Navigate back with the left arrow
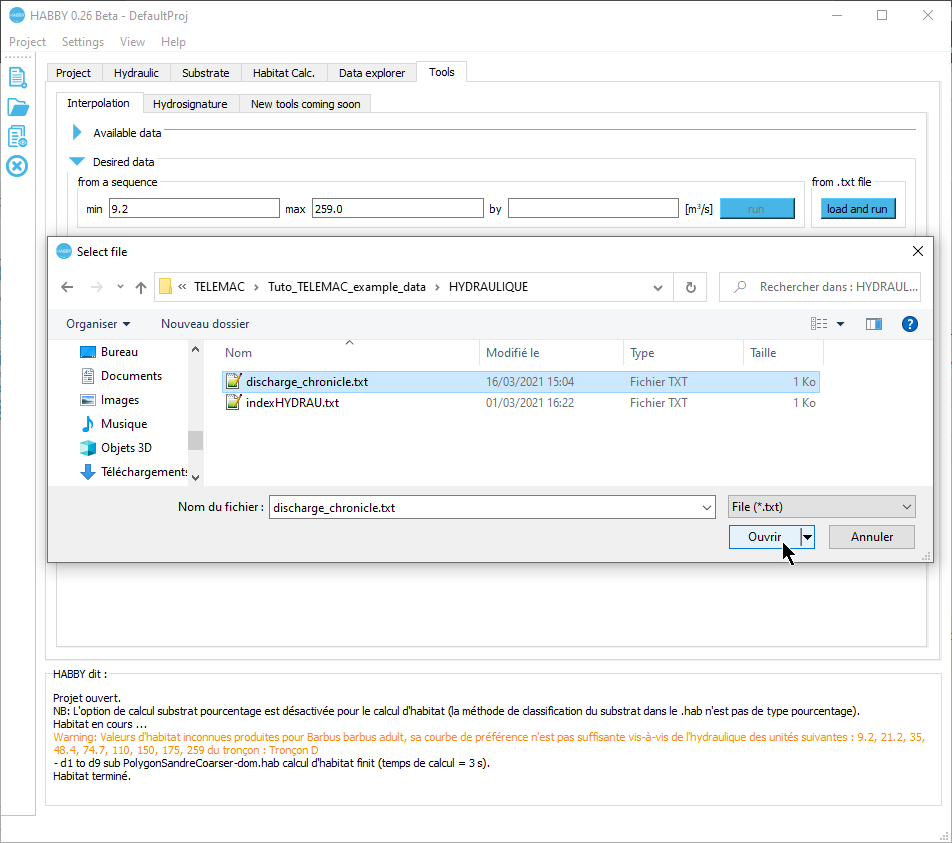952x843 pixels. coord(67,287)
